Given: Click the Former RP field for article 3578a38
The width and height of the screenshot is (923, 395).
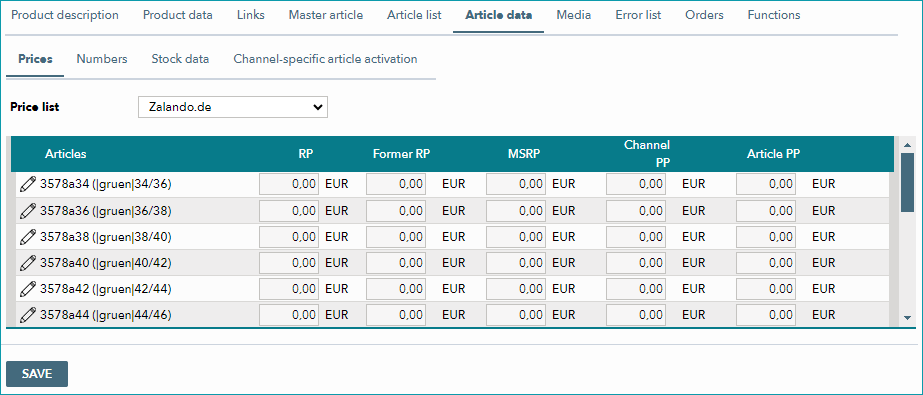Looking at the screenshot, I should tap(396, 237).
